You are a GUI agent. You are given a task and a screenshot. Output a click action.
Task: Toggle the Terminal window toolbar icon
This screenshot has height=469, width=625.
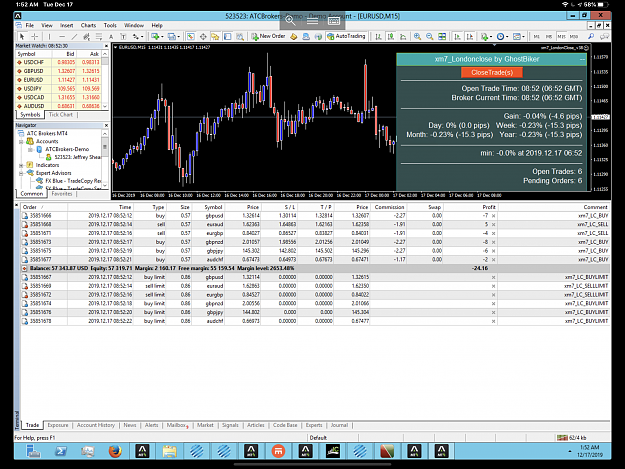[x=228, y=37]
